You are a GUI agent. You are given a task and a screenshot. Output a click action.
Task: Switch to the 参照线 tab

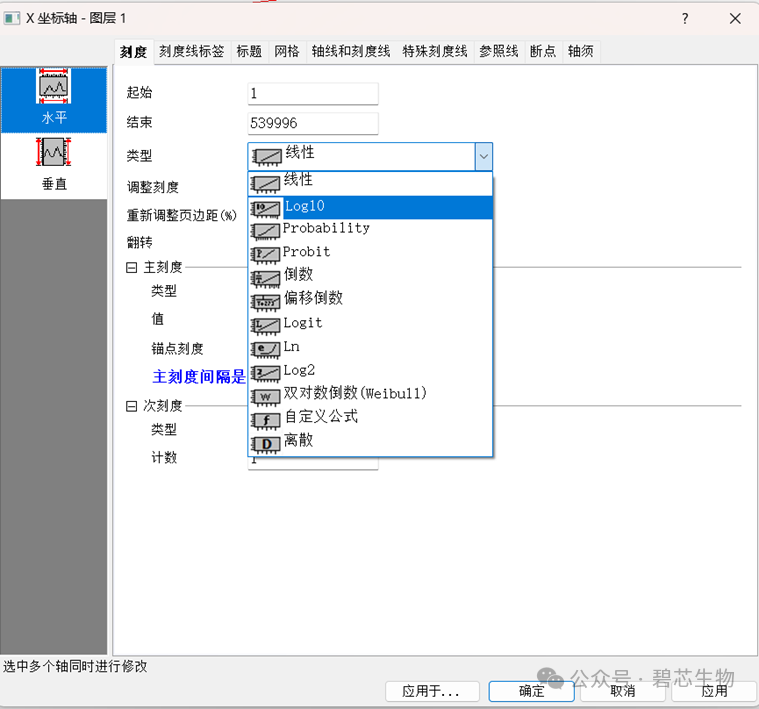[499, 51]
